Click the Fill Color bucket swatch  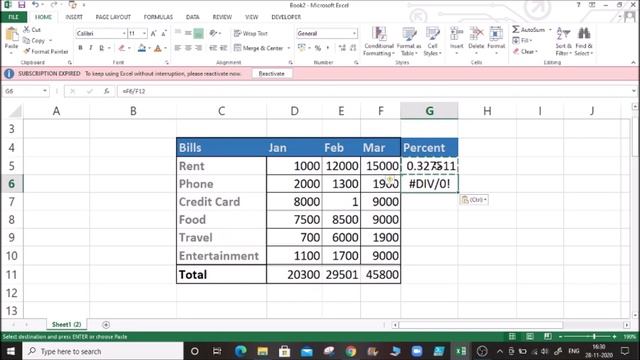click(x=142, y=48)
